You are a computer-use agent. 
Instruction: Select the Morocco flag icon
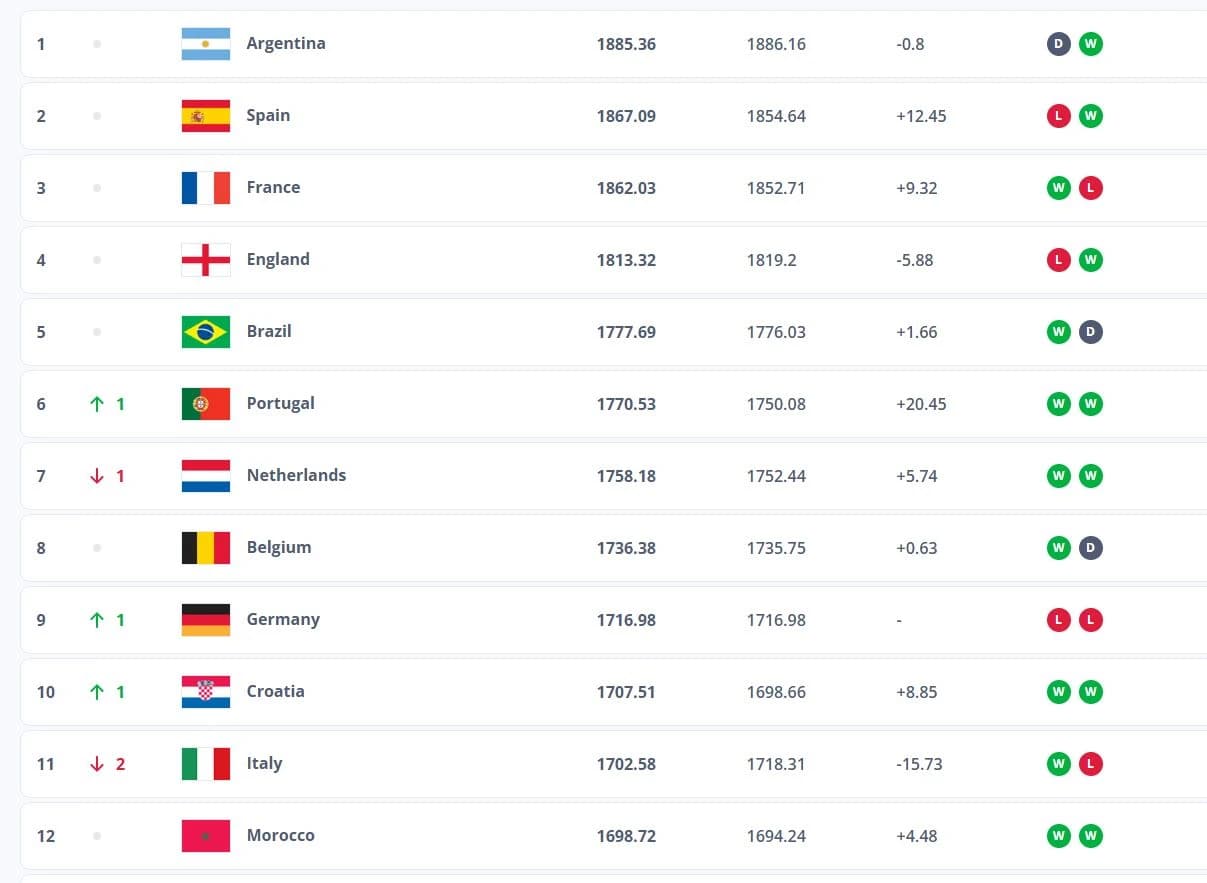pos(206,836)
